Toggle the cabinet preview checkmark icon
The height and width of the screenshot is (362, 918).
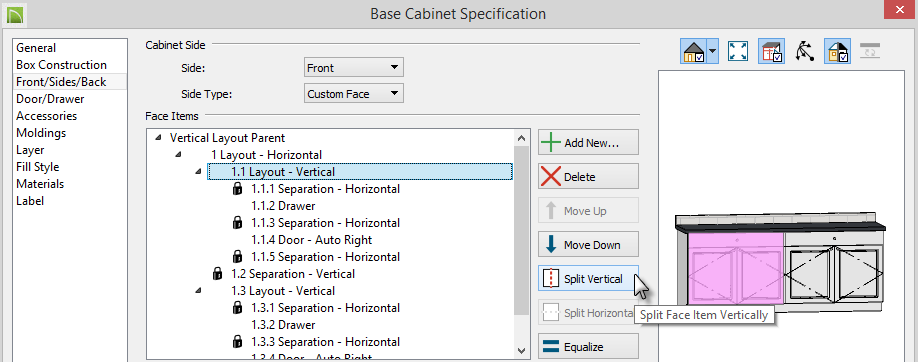[771, 52]
